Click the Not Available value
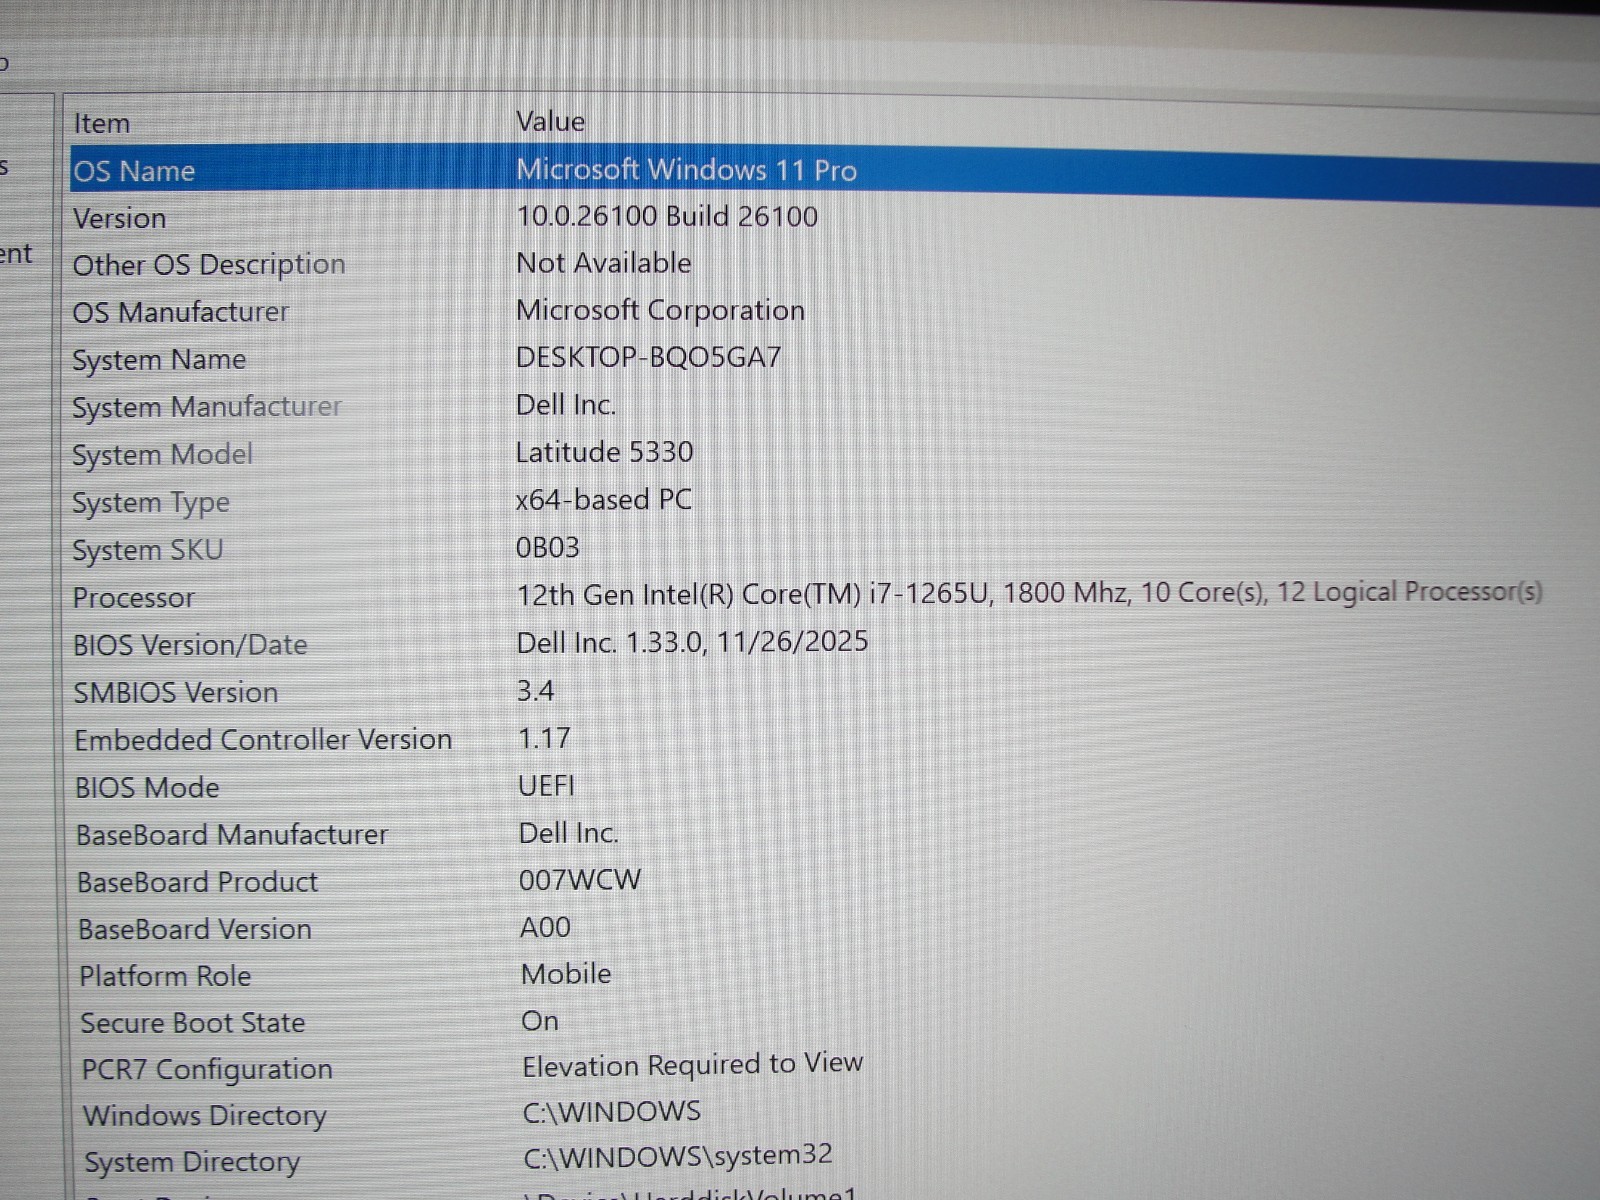The width and height of the screenshot is (1600, 1200). (603, 263)
